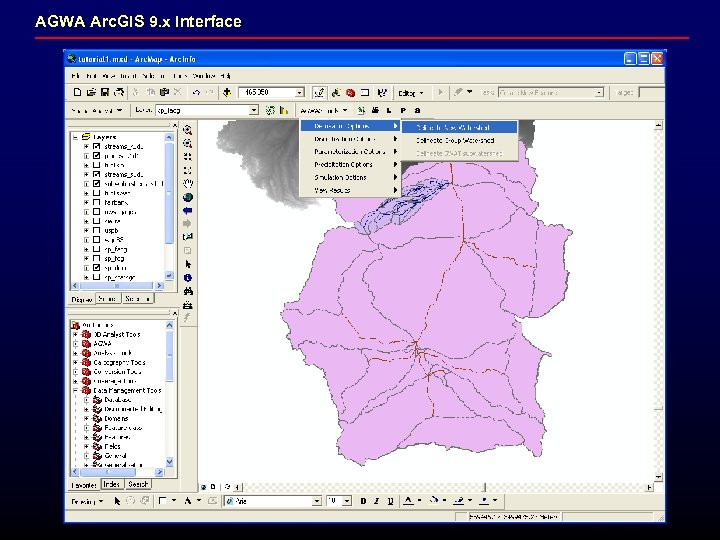
Task: Open the Parameterization Options submenu
Action: (350, 152)
